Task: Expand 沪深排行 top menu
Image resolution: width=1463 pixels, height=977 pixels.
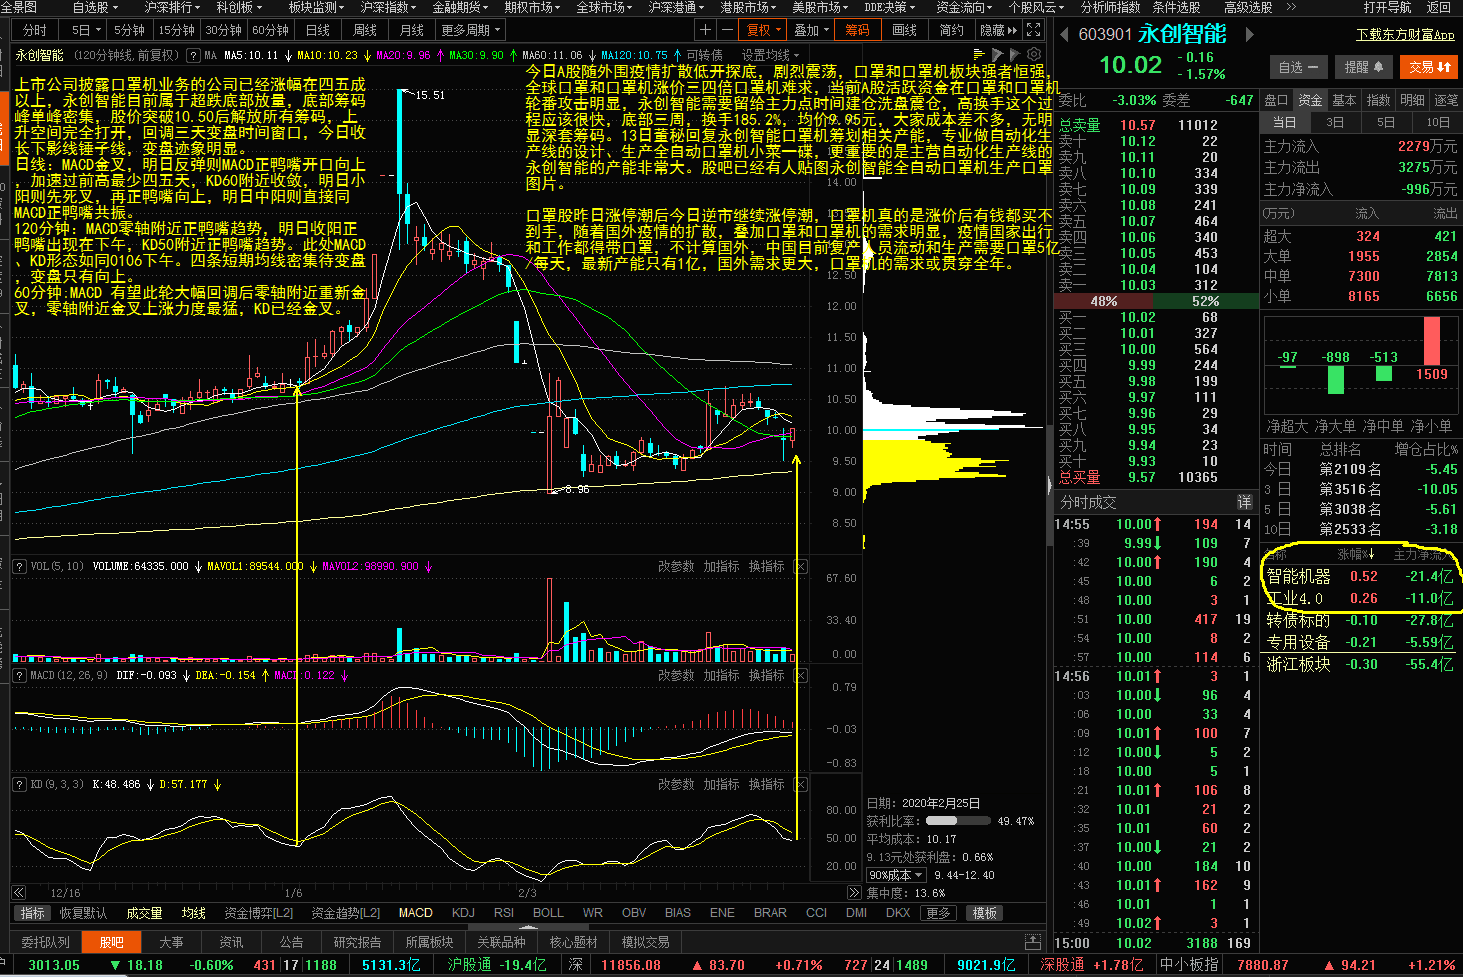Action: 173,7
